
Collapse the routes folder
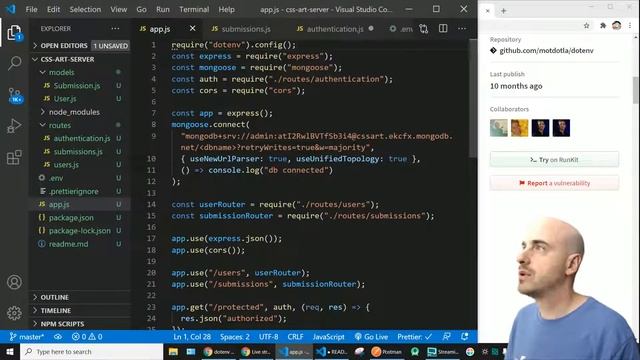pyautogui.click(x=80, y=125)
